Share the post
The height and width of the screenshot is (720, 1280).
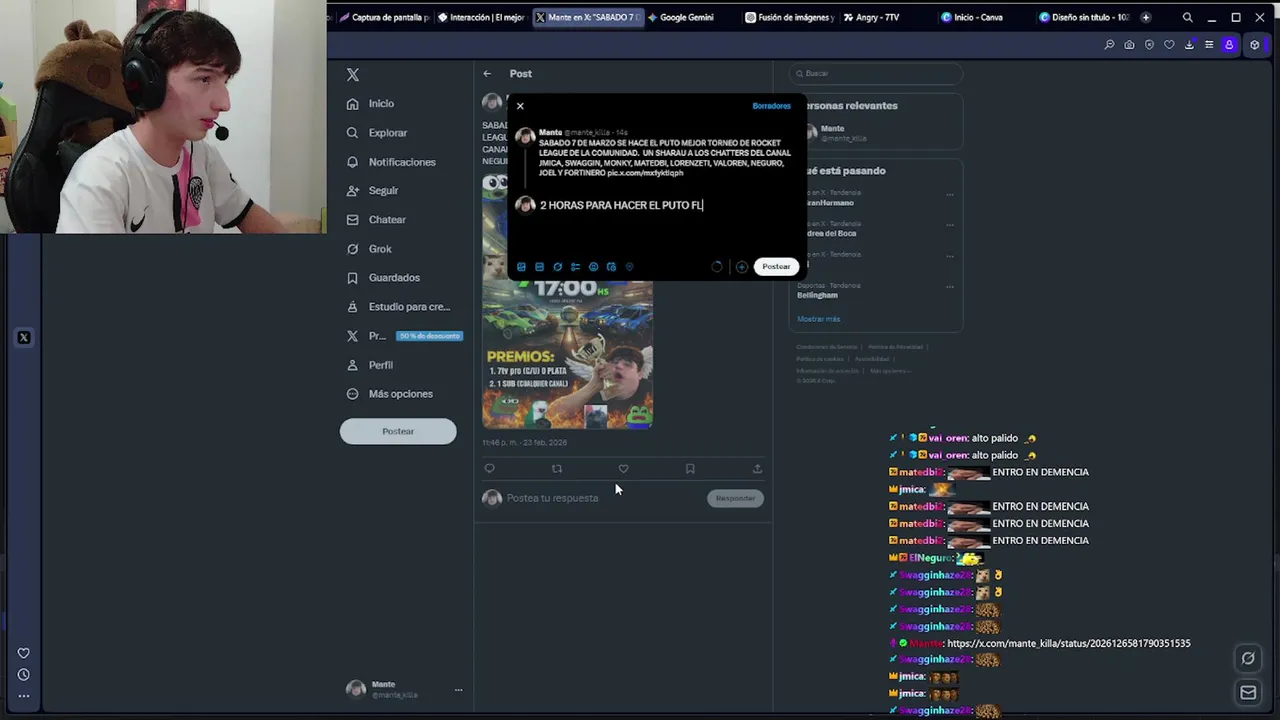pos(757,469)
